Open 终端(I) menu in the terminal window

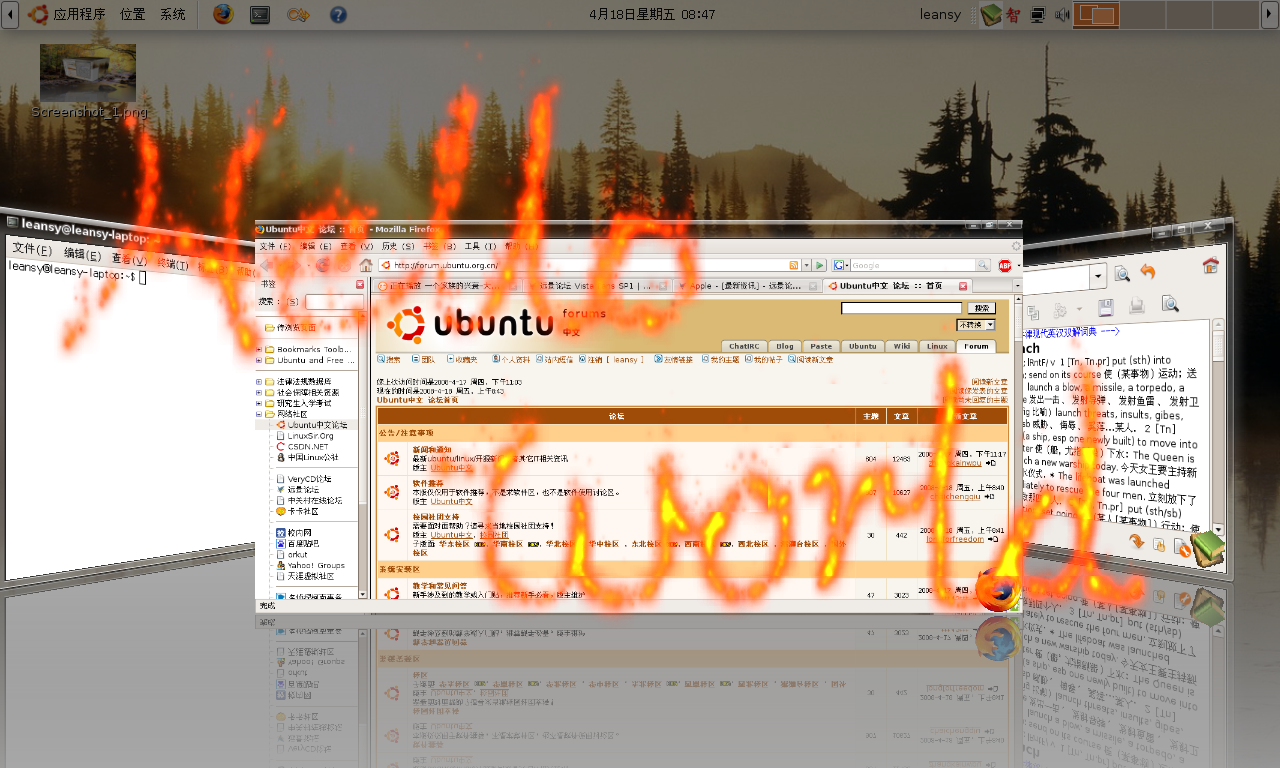tap(173, 264)
